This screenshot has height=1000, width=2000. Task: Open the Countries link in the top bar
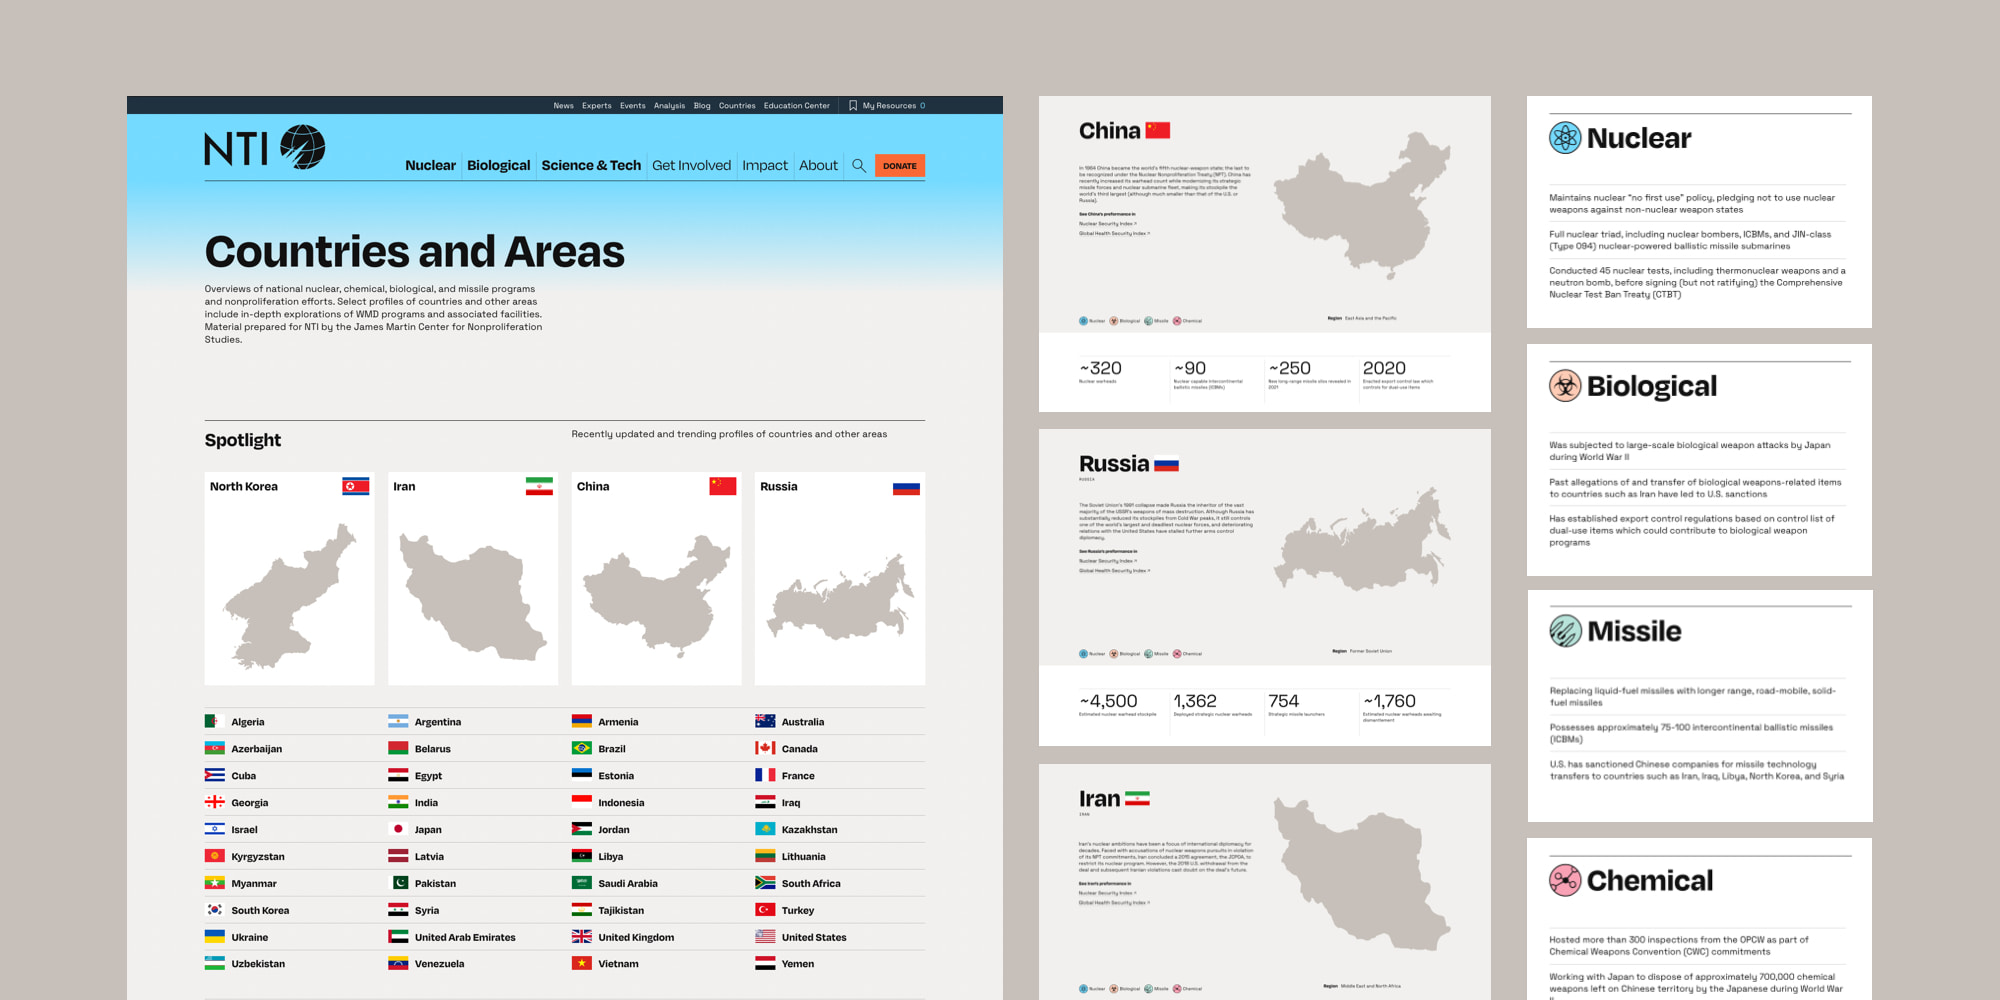[737, 106]
